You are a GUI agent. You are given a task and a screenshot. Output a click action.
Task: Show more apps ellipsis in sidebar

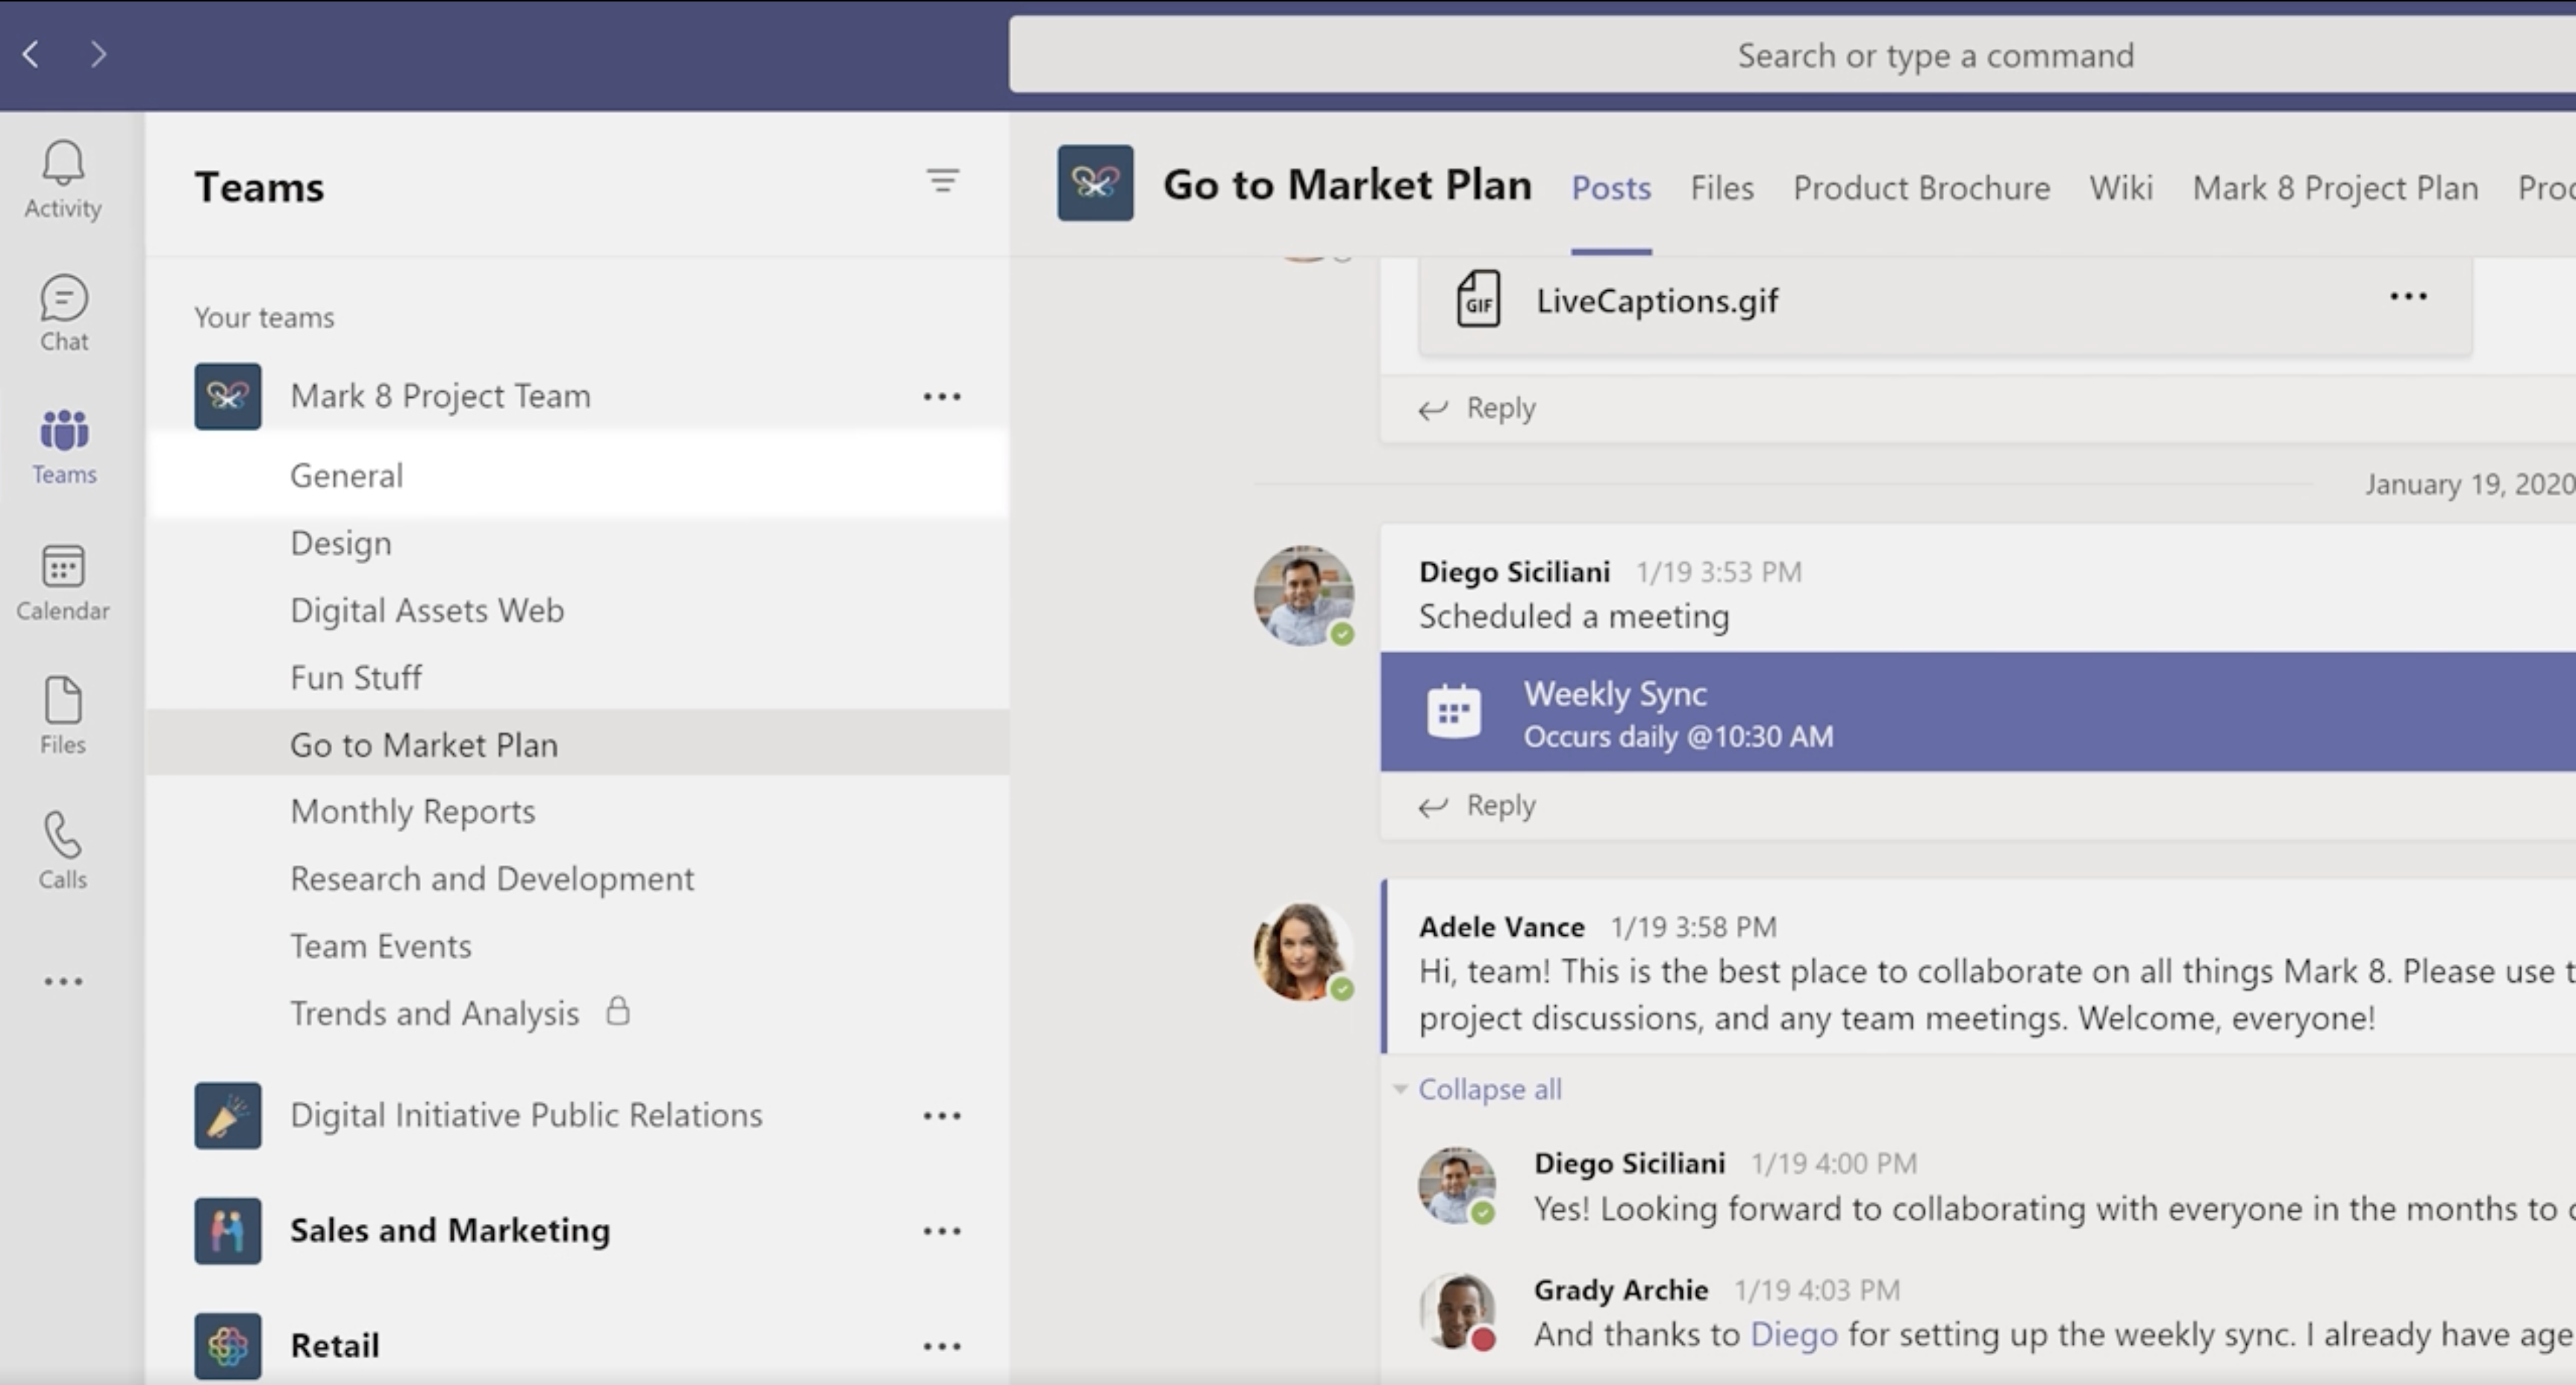click(x=63, y=982)
